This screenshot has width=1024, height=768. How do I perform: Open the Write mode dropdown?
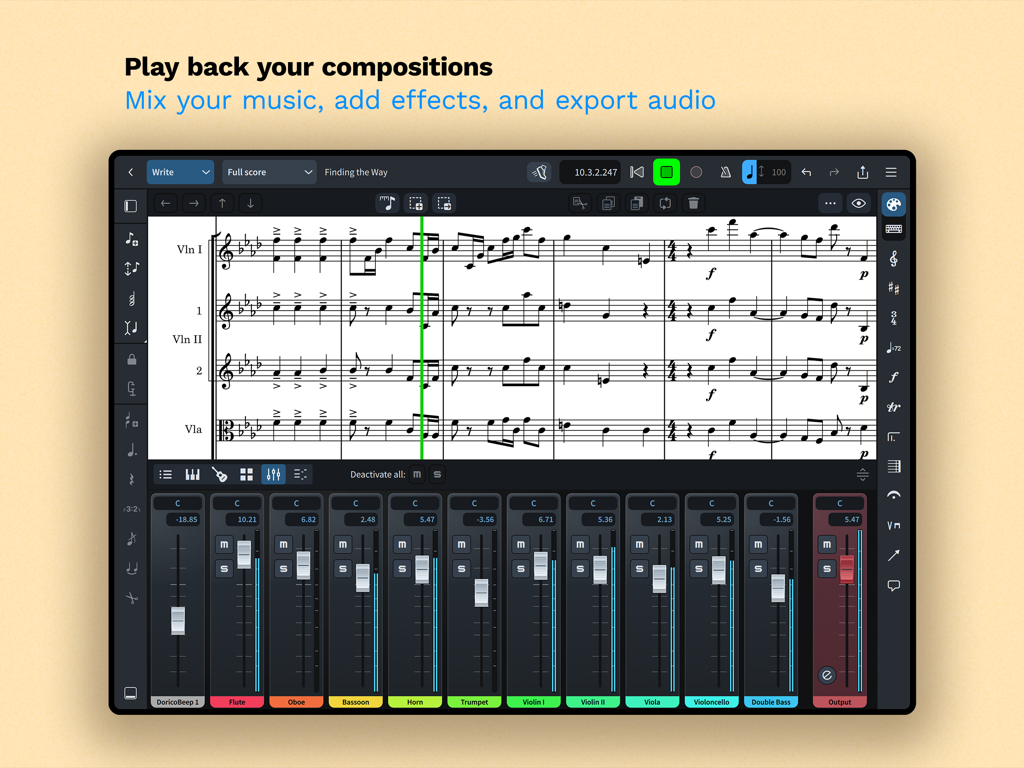tap(180, 172)
